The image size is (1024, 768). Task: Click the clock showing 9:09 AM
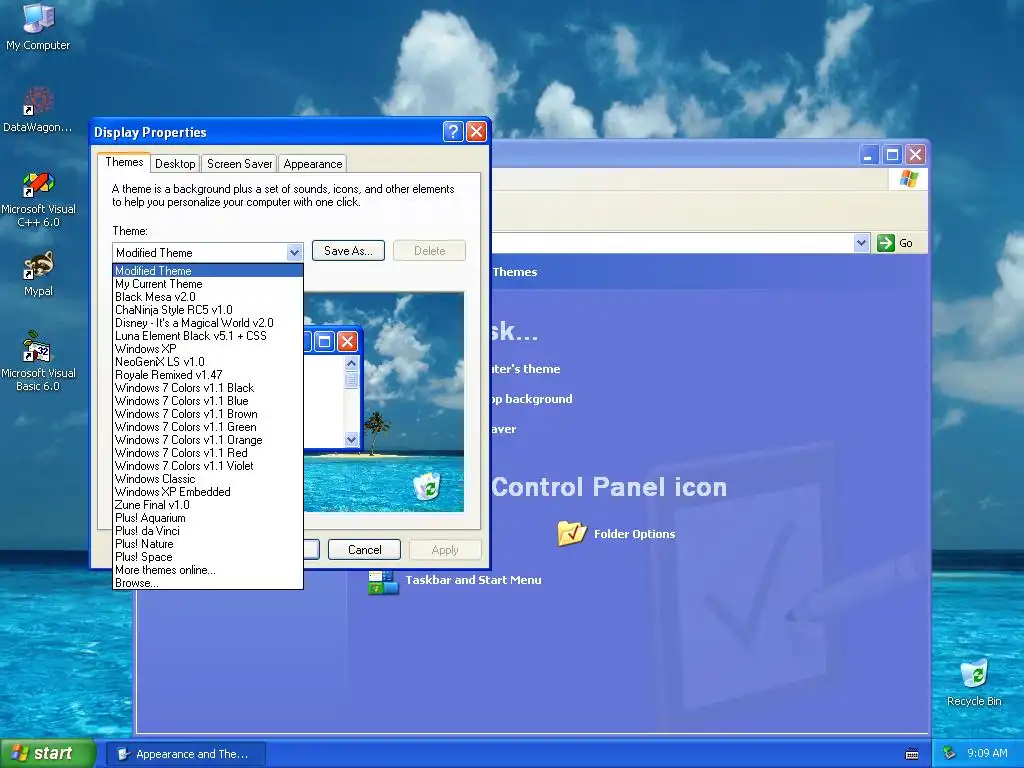(x=987, y=754)
